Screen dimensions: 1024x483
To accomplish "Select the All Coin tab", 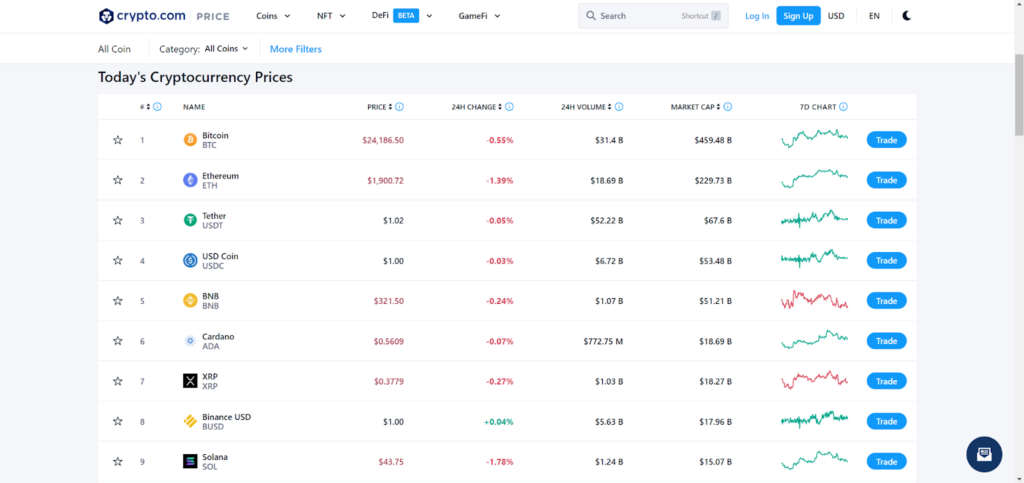I will pos(114,49).
